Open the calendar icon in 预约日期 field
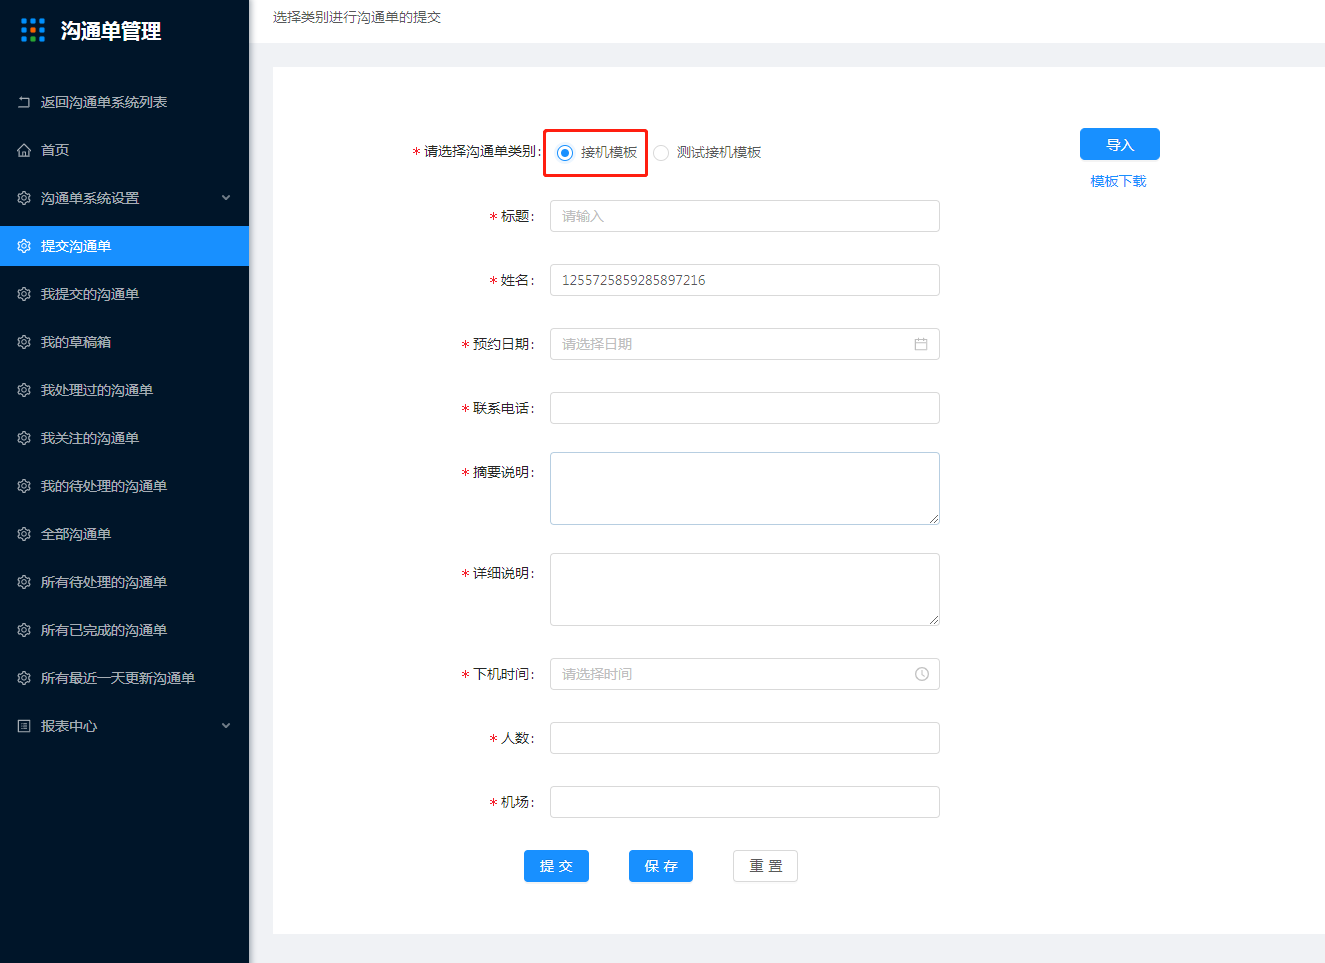 921,344
